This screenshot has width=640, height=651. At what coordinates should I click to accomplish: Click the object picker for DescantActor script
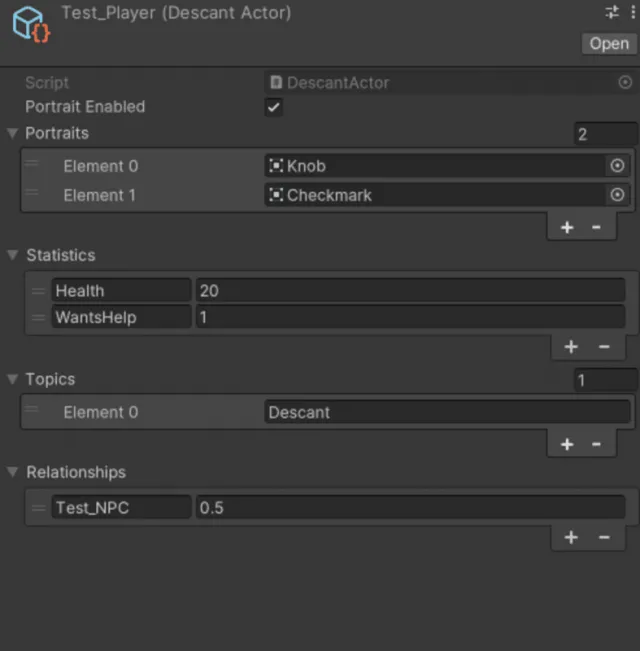(x=625, y=82)
